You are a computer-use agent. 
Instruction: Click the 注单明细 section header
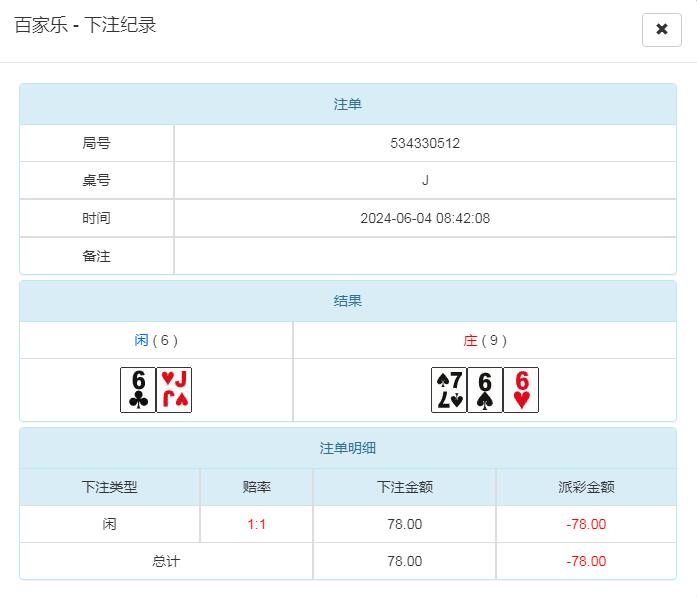pos(348,448)
